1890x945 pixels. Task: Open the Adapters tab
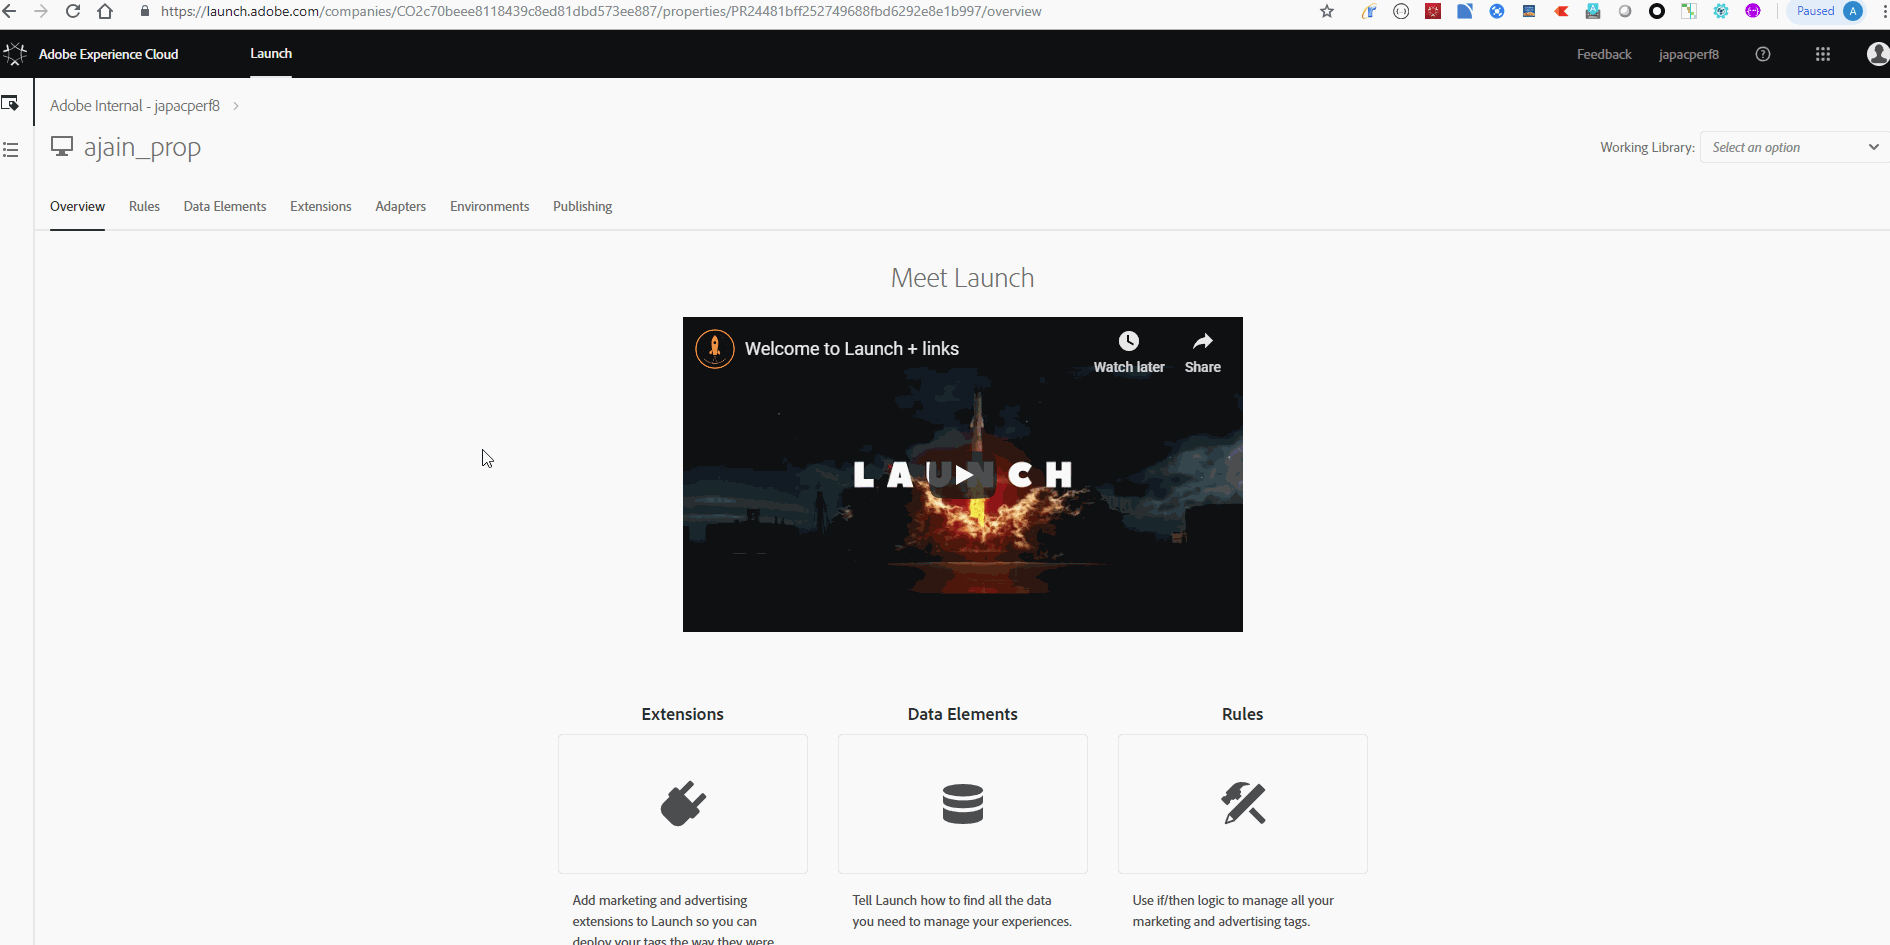(401, 206)
